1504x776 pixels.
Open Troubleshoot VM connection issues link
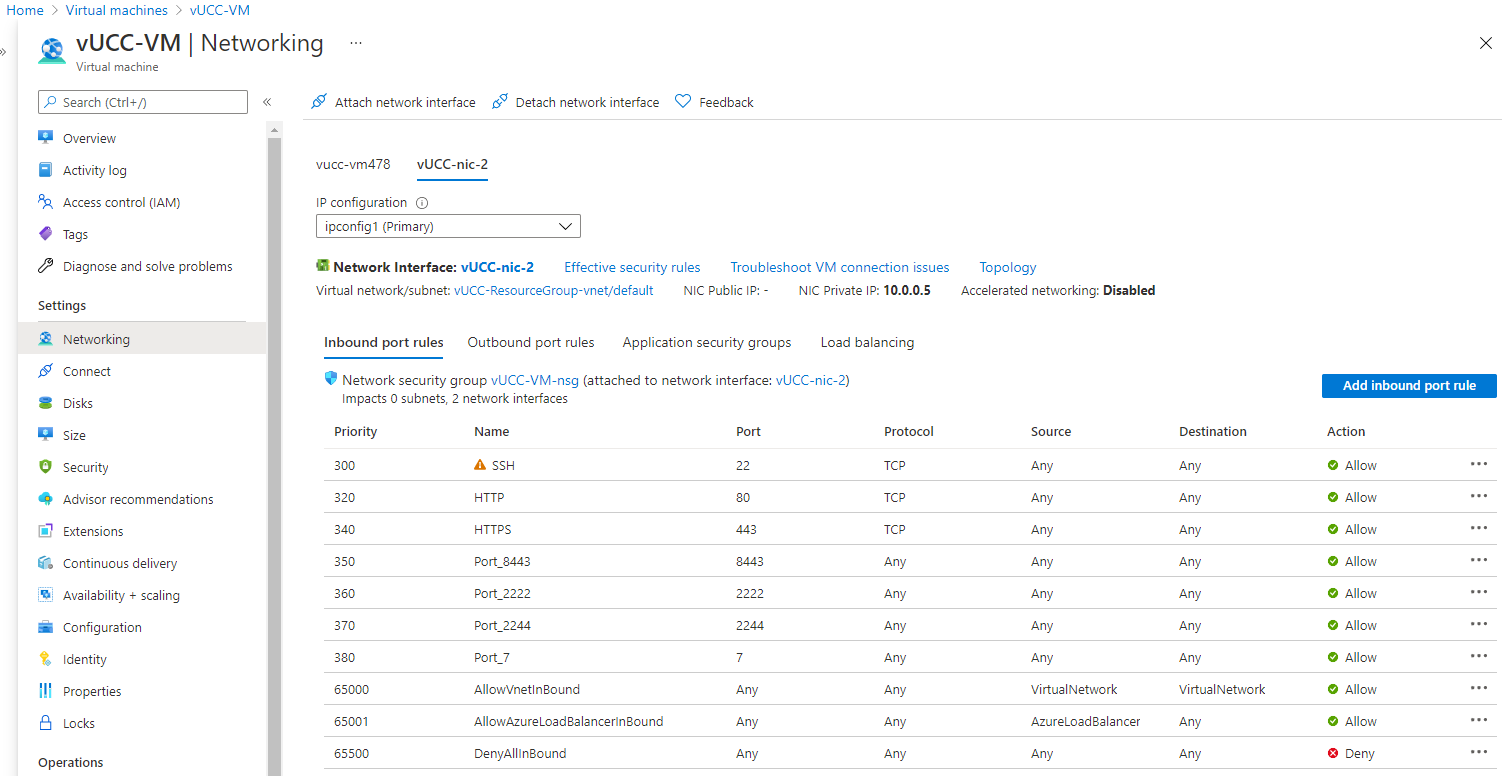click(x=840, y=267)
